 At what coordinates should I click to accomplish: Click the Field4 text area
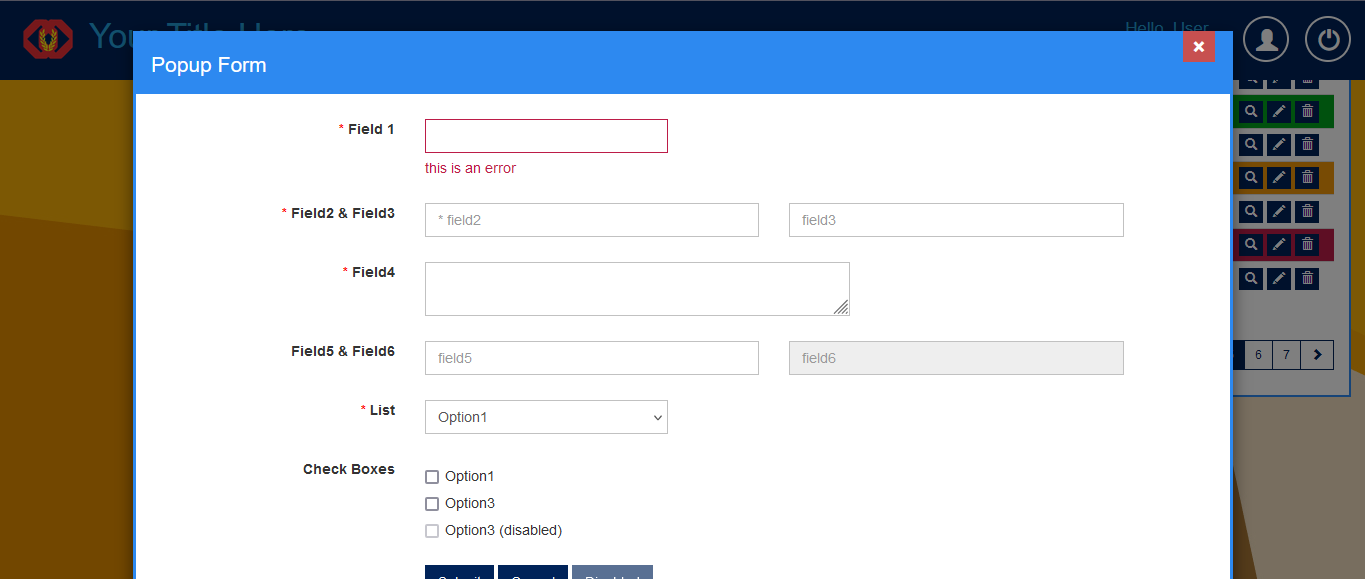(x=637, y=289)
